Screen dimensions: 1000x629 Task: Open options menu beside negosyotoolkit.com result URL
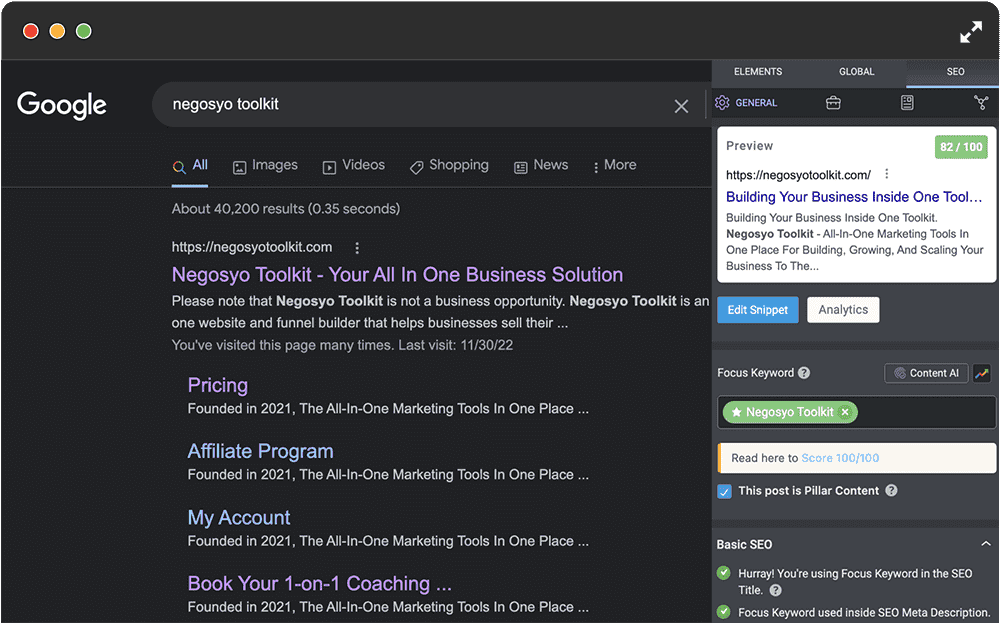(357, 248)
